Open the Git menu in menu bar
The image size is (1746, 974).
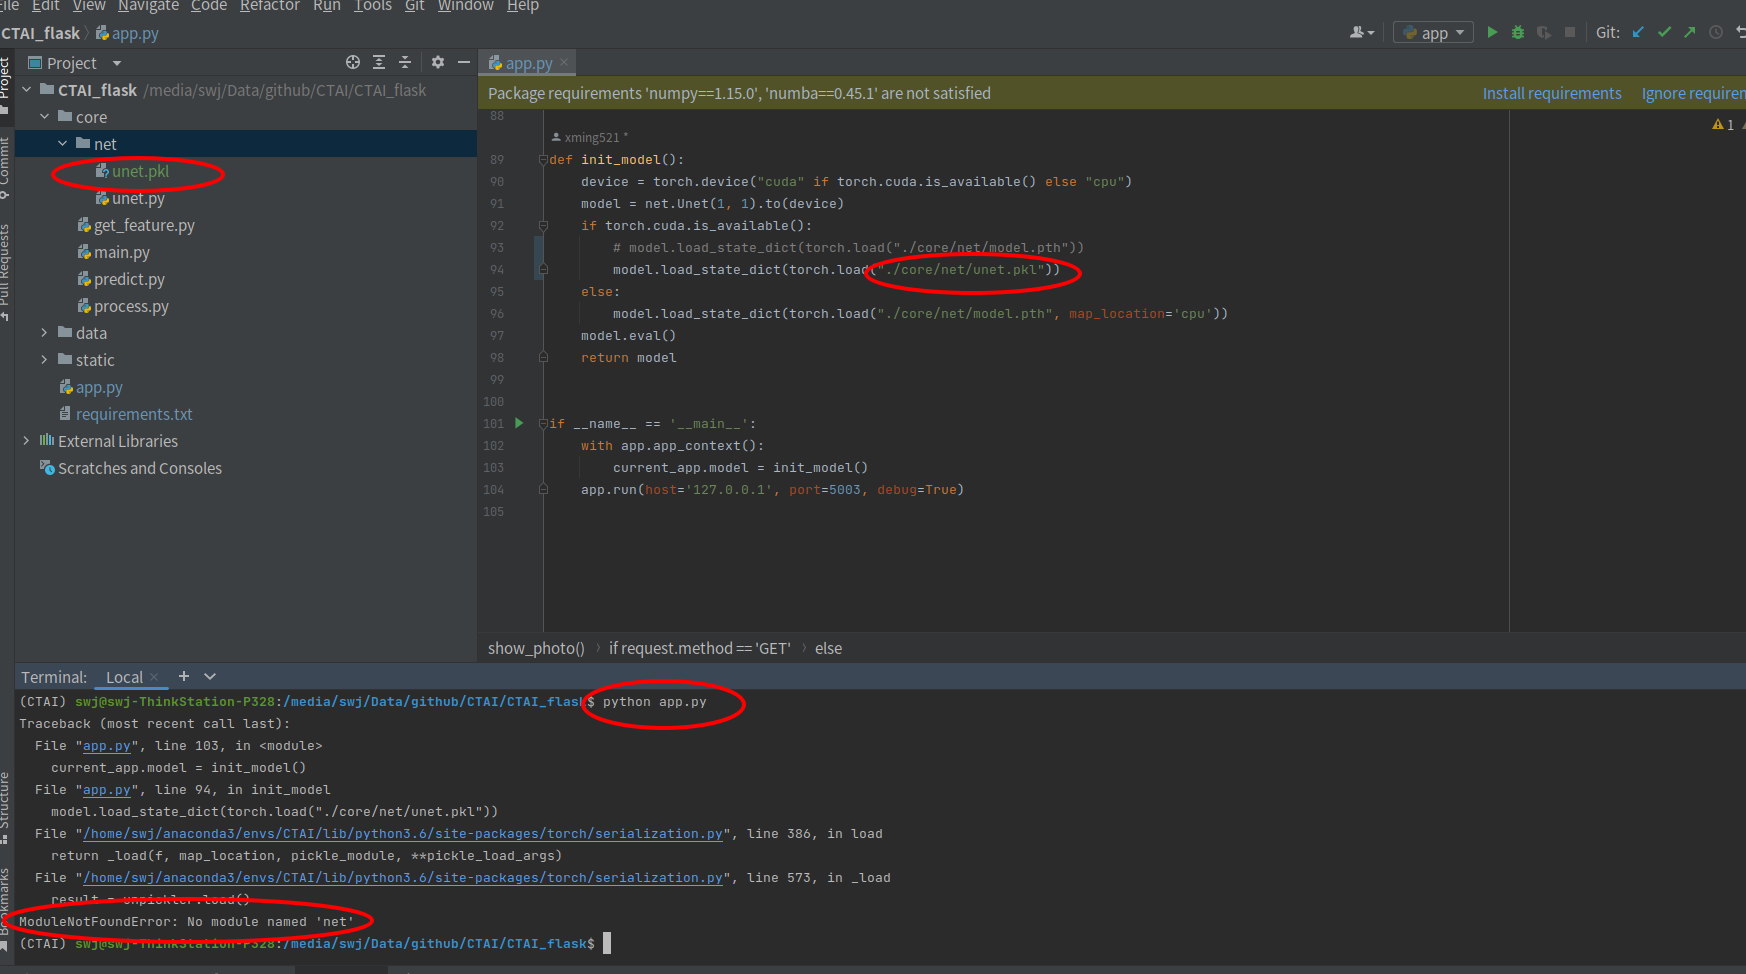click(415, 7)
